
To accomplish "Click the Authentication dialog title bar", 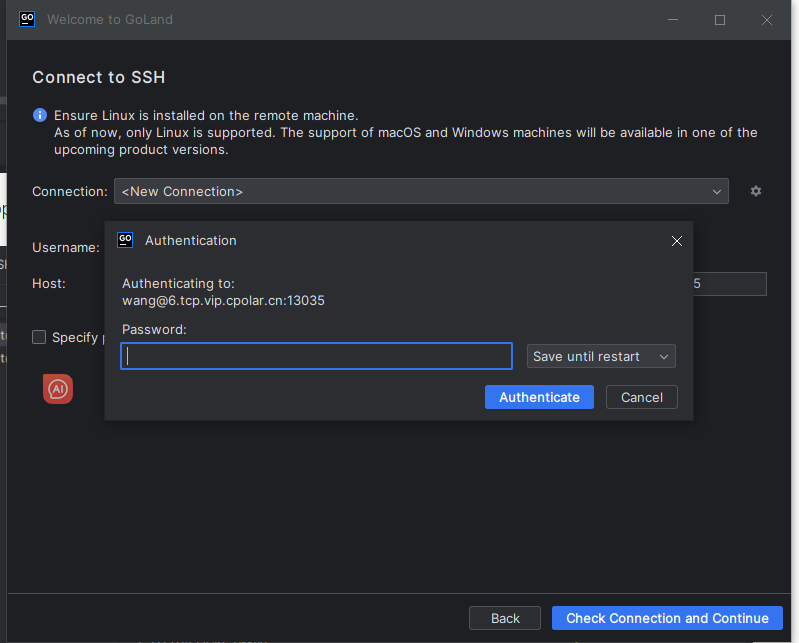I will click(400, 240).
